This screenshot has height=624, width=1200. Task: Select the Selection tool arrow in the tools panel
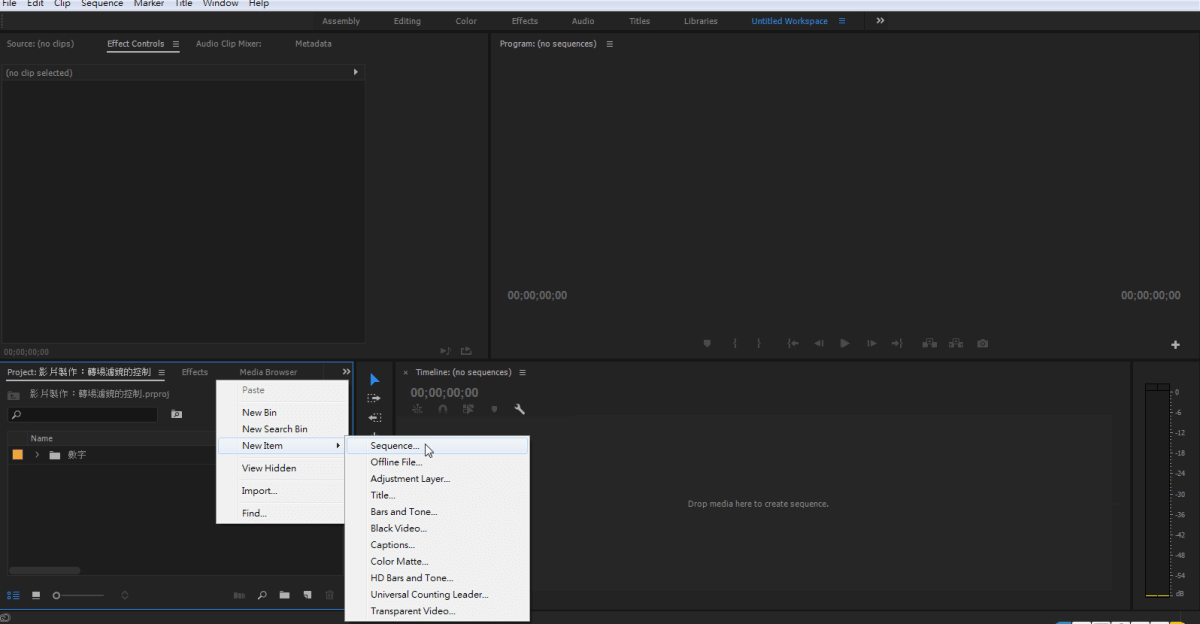[x=375, y=380]
